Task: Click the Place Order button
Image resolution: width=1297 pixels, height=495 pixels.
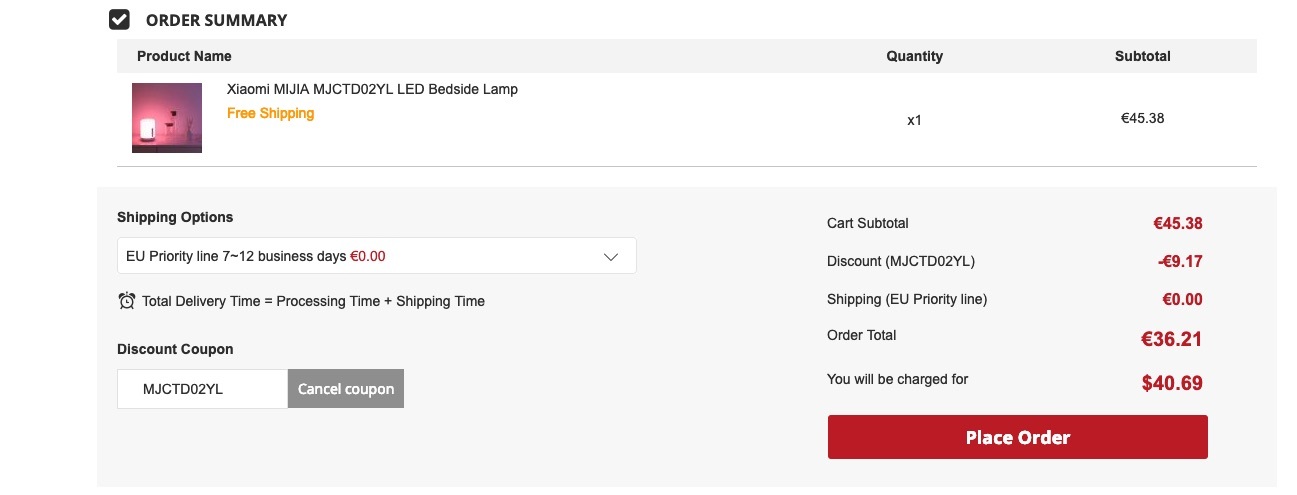Action: (1017, 437)
